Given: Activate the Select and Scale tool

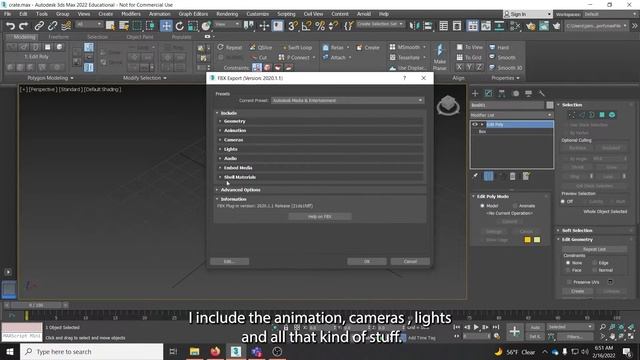Looking at the screenshot, I should (193, 26).
